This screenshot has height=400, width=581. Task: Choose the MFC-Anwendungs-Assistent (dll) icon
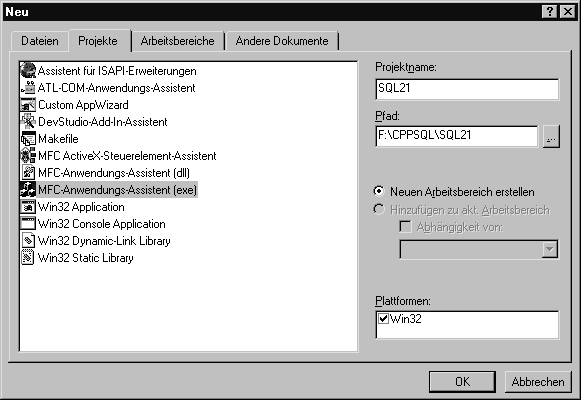28,173
